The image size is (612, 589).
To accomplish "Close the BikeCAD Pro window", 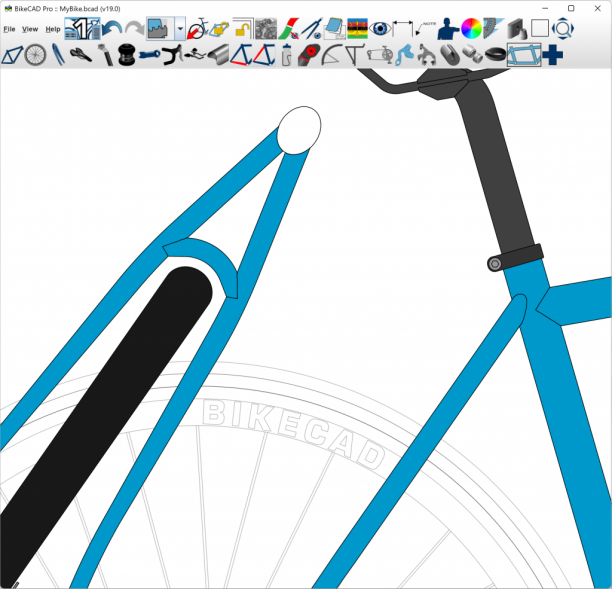I will click(x=597, y=9).
